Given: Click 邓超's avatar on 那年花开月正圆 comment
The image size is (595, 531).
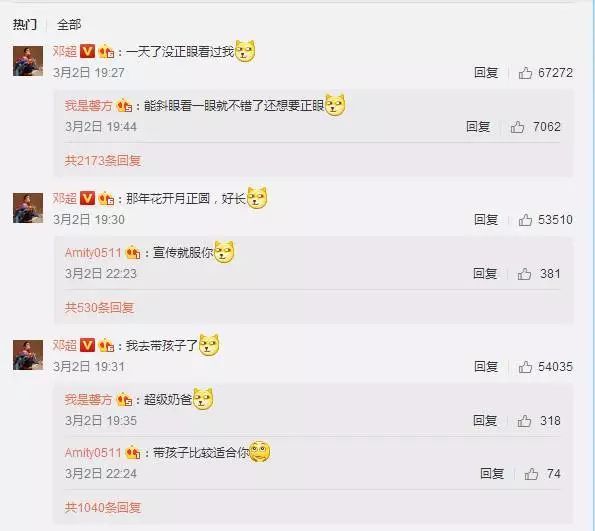Looking at the screenshot, I should coord(28,208).
